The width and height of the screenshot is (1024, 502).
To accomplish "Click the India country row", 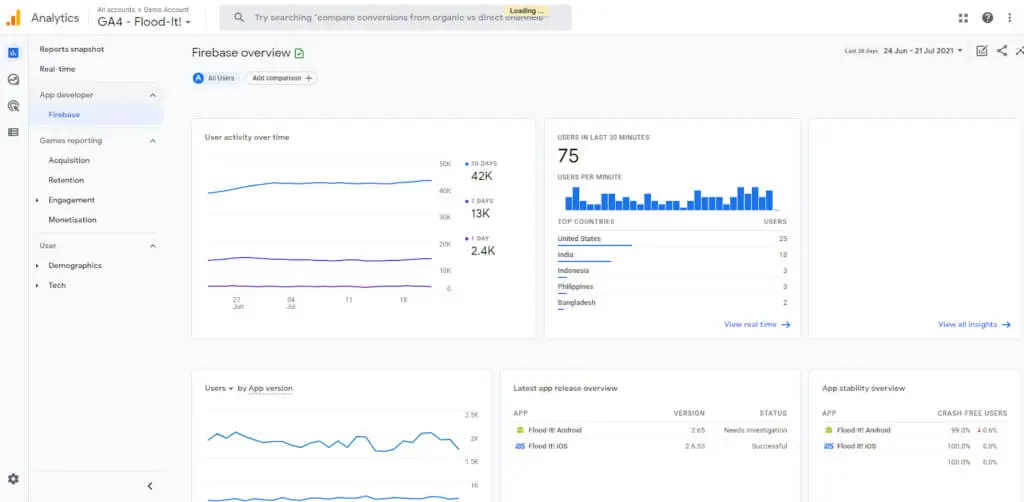I will 672,255.
